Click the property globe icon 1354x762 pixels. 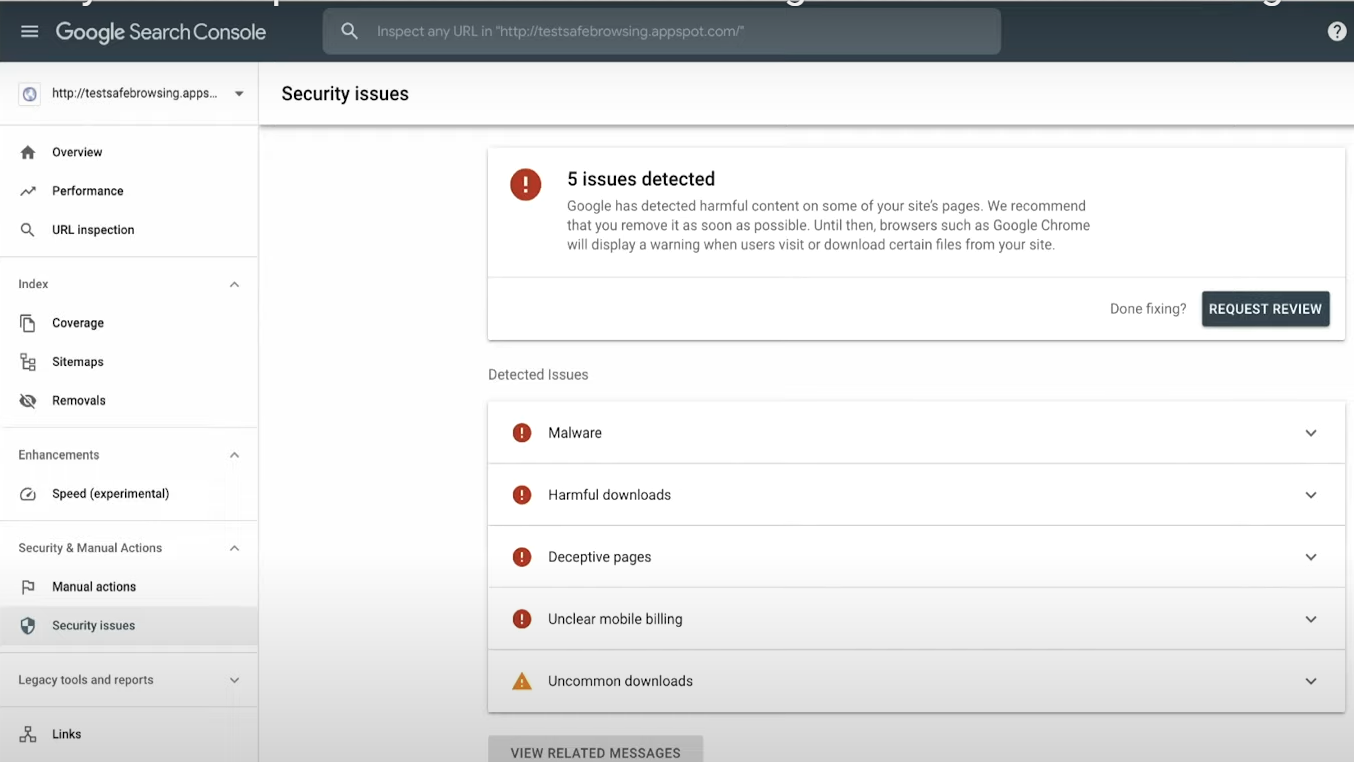[29, 94]
